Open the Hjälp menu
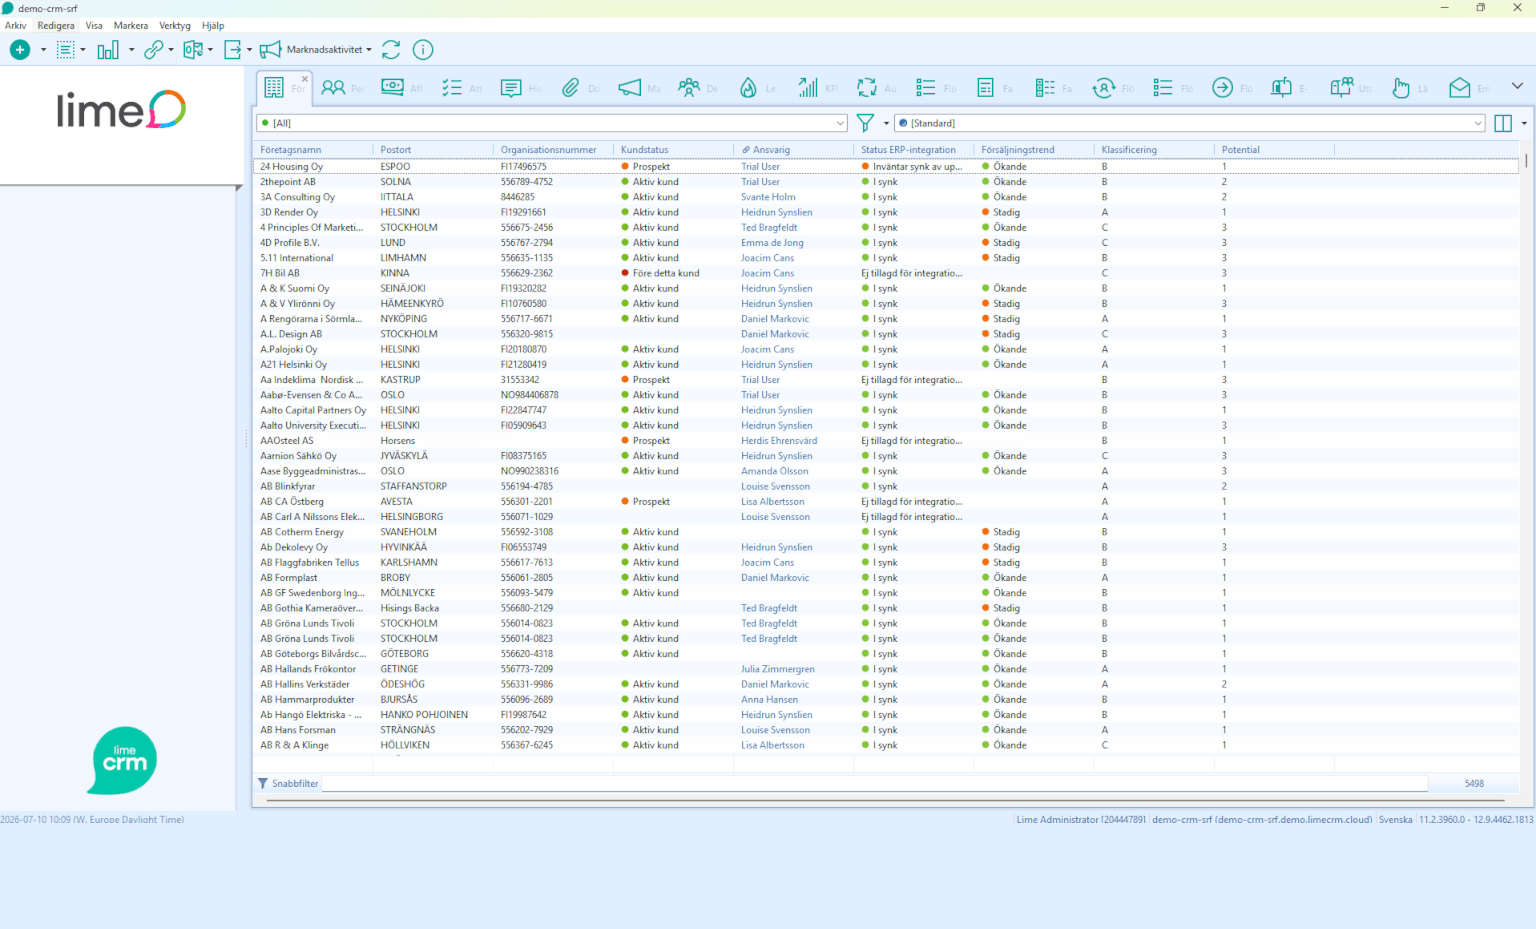 click(x=213, y=25)
